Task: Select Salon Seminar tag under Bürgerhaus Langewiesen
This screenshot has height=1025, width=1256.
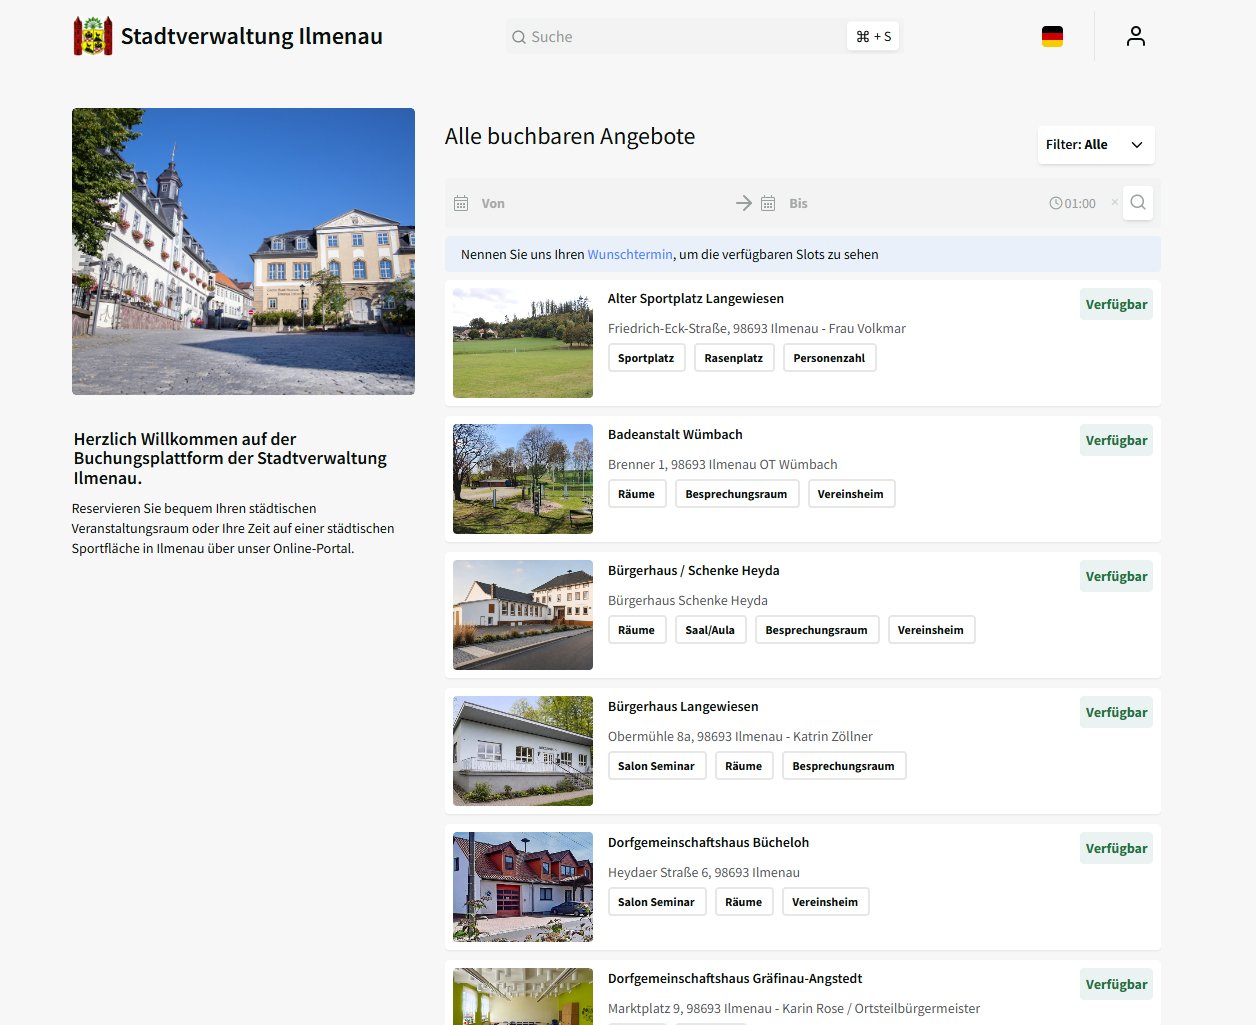Action: pyautogui.click(x=656, y=766)
